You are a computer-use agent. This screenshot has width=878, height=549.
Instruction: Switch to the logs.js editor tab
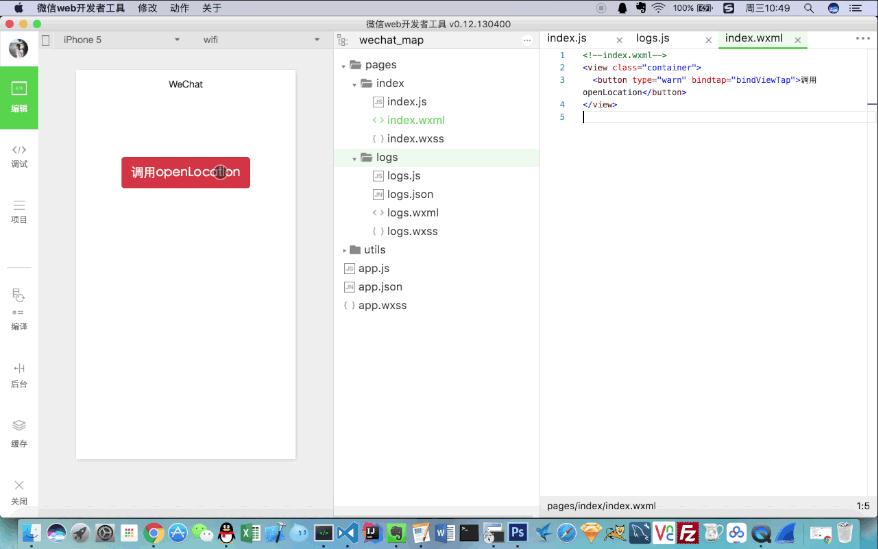(x=652, y=38)
